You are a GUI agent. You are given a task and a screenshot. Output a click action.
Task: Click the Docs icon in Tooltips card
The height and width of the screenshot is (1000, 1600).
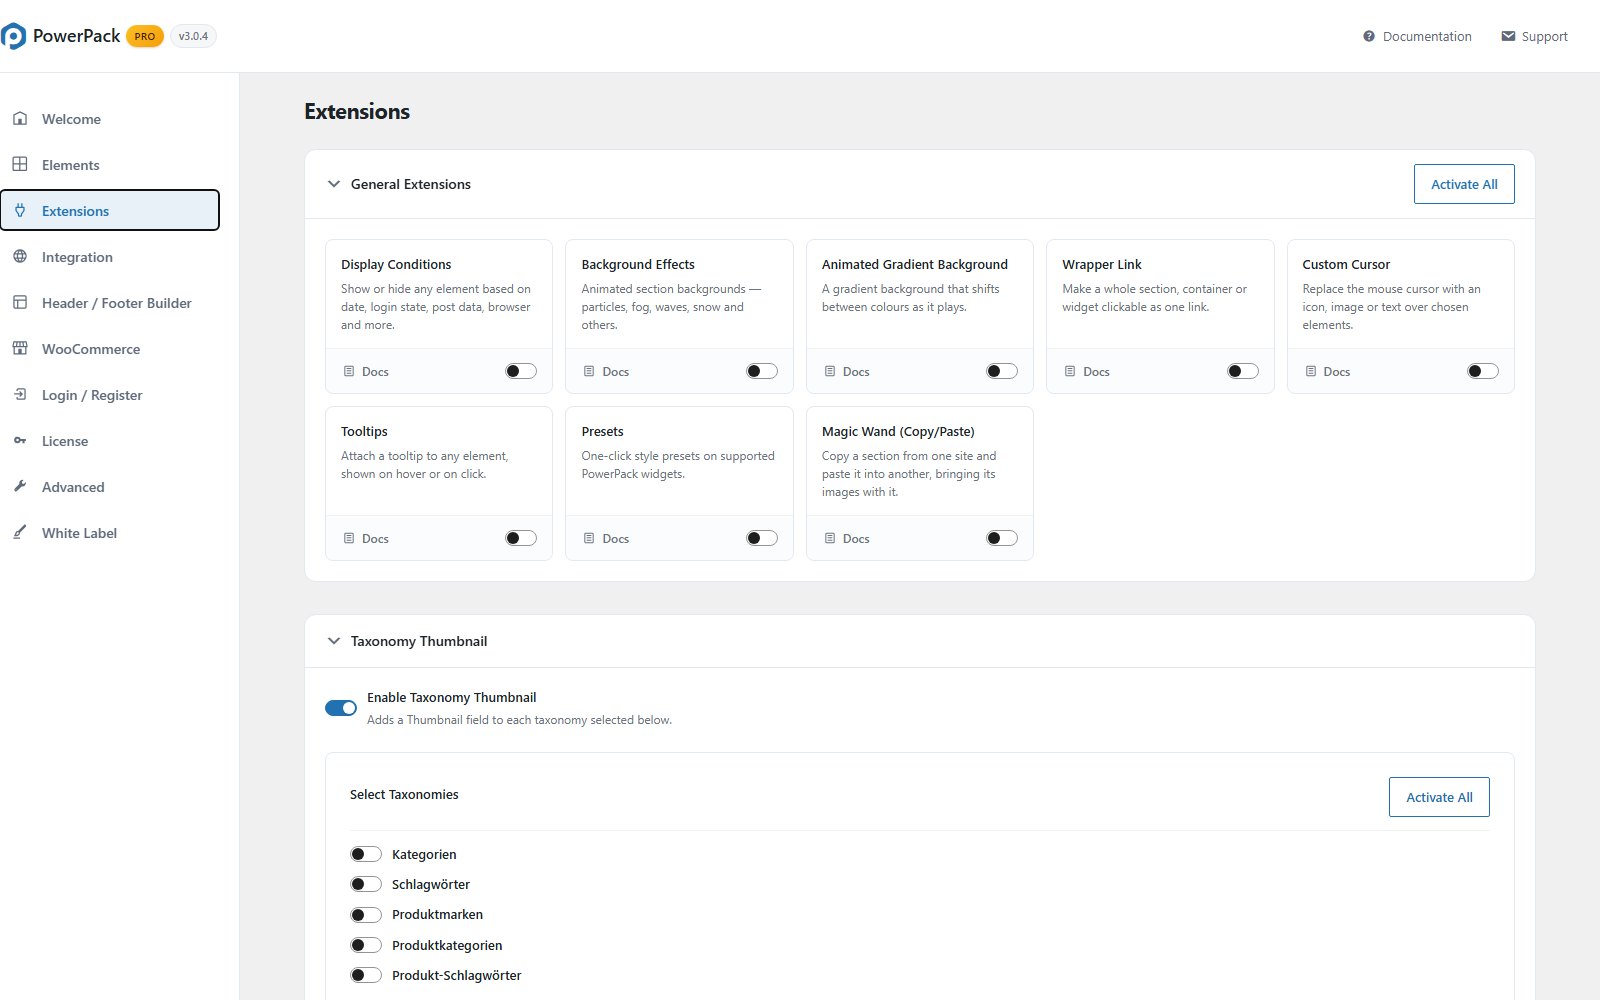tap(349, 538)
